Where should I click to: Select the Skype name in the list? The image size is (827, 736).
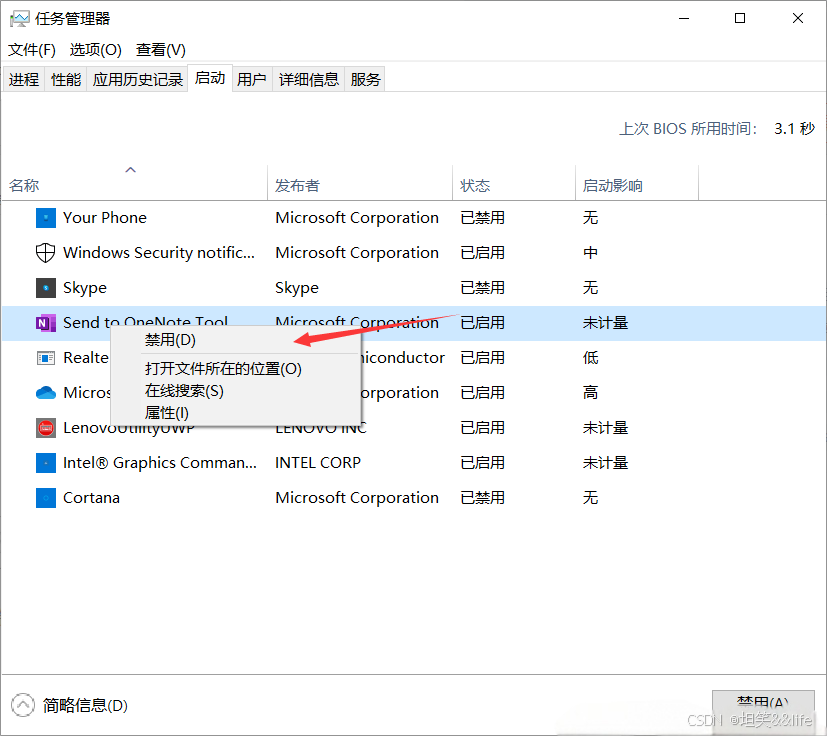[85, 288]
